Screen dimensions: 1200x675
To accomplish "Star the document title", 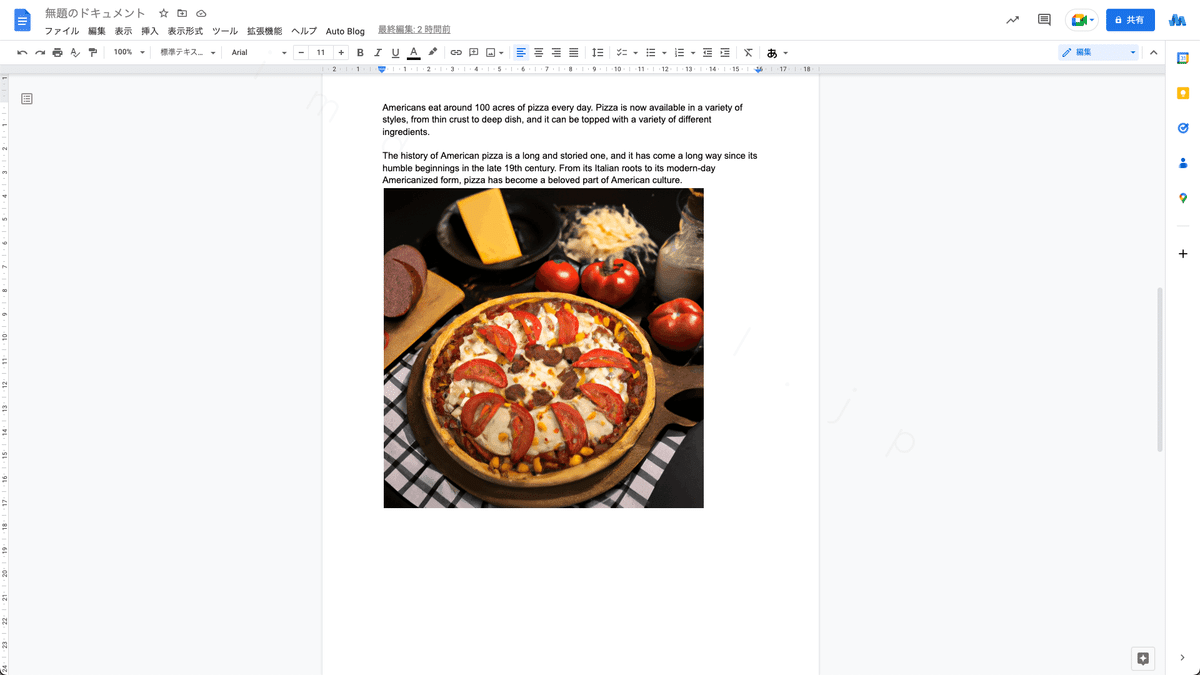I will [164, 14].
